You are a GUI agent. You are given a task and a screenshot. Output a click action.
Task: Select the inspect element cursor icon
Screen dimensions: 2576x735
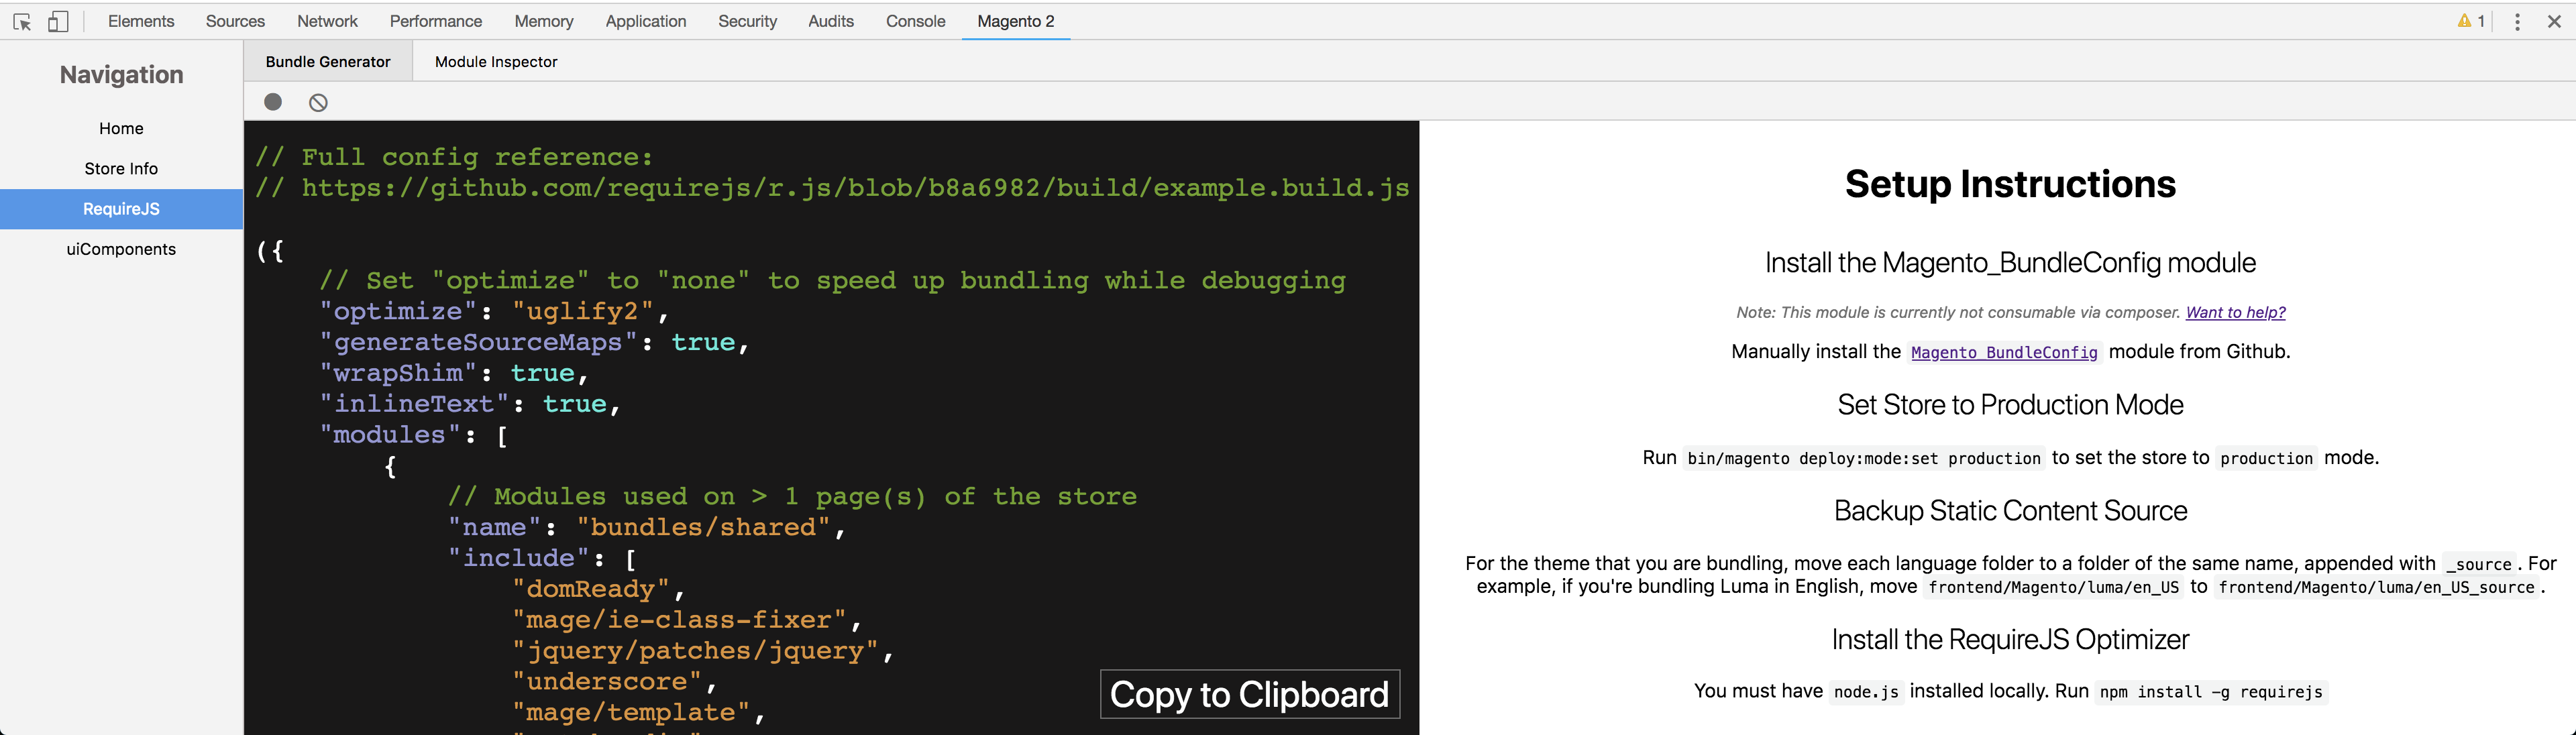(x=22, y=21)
